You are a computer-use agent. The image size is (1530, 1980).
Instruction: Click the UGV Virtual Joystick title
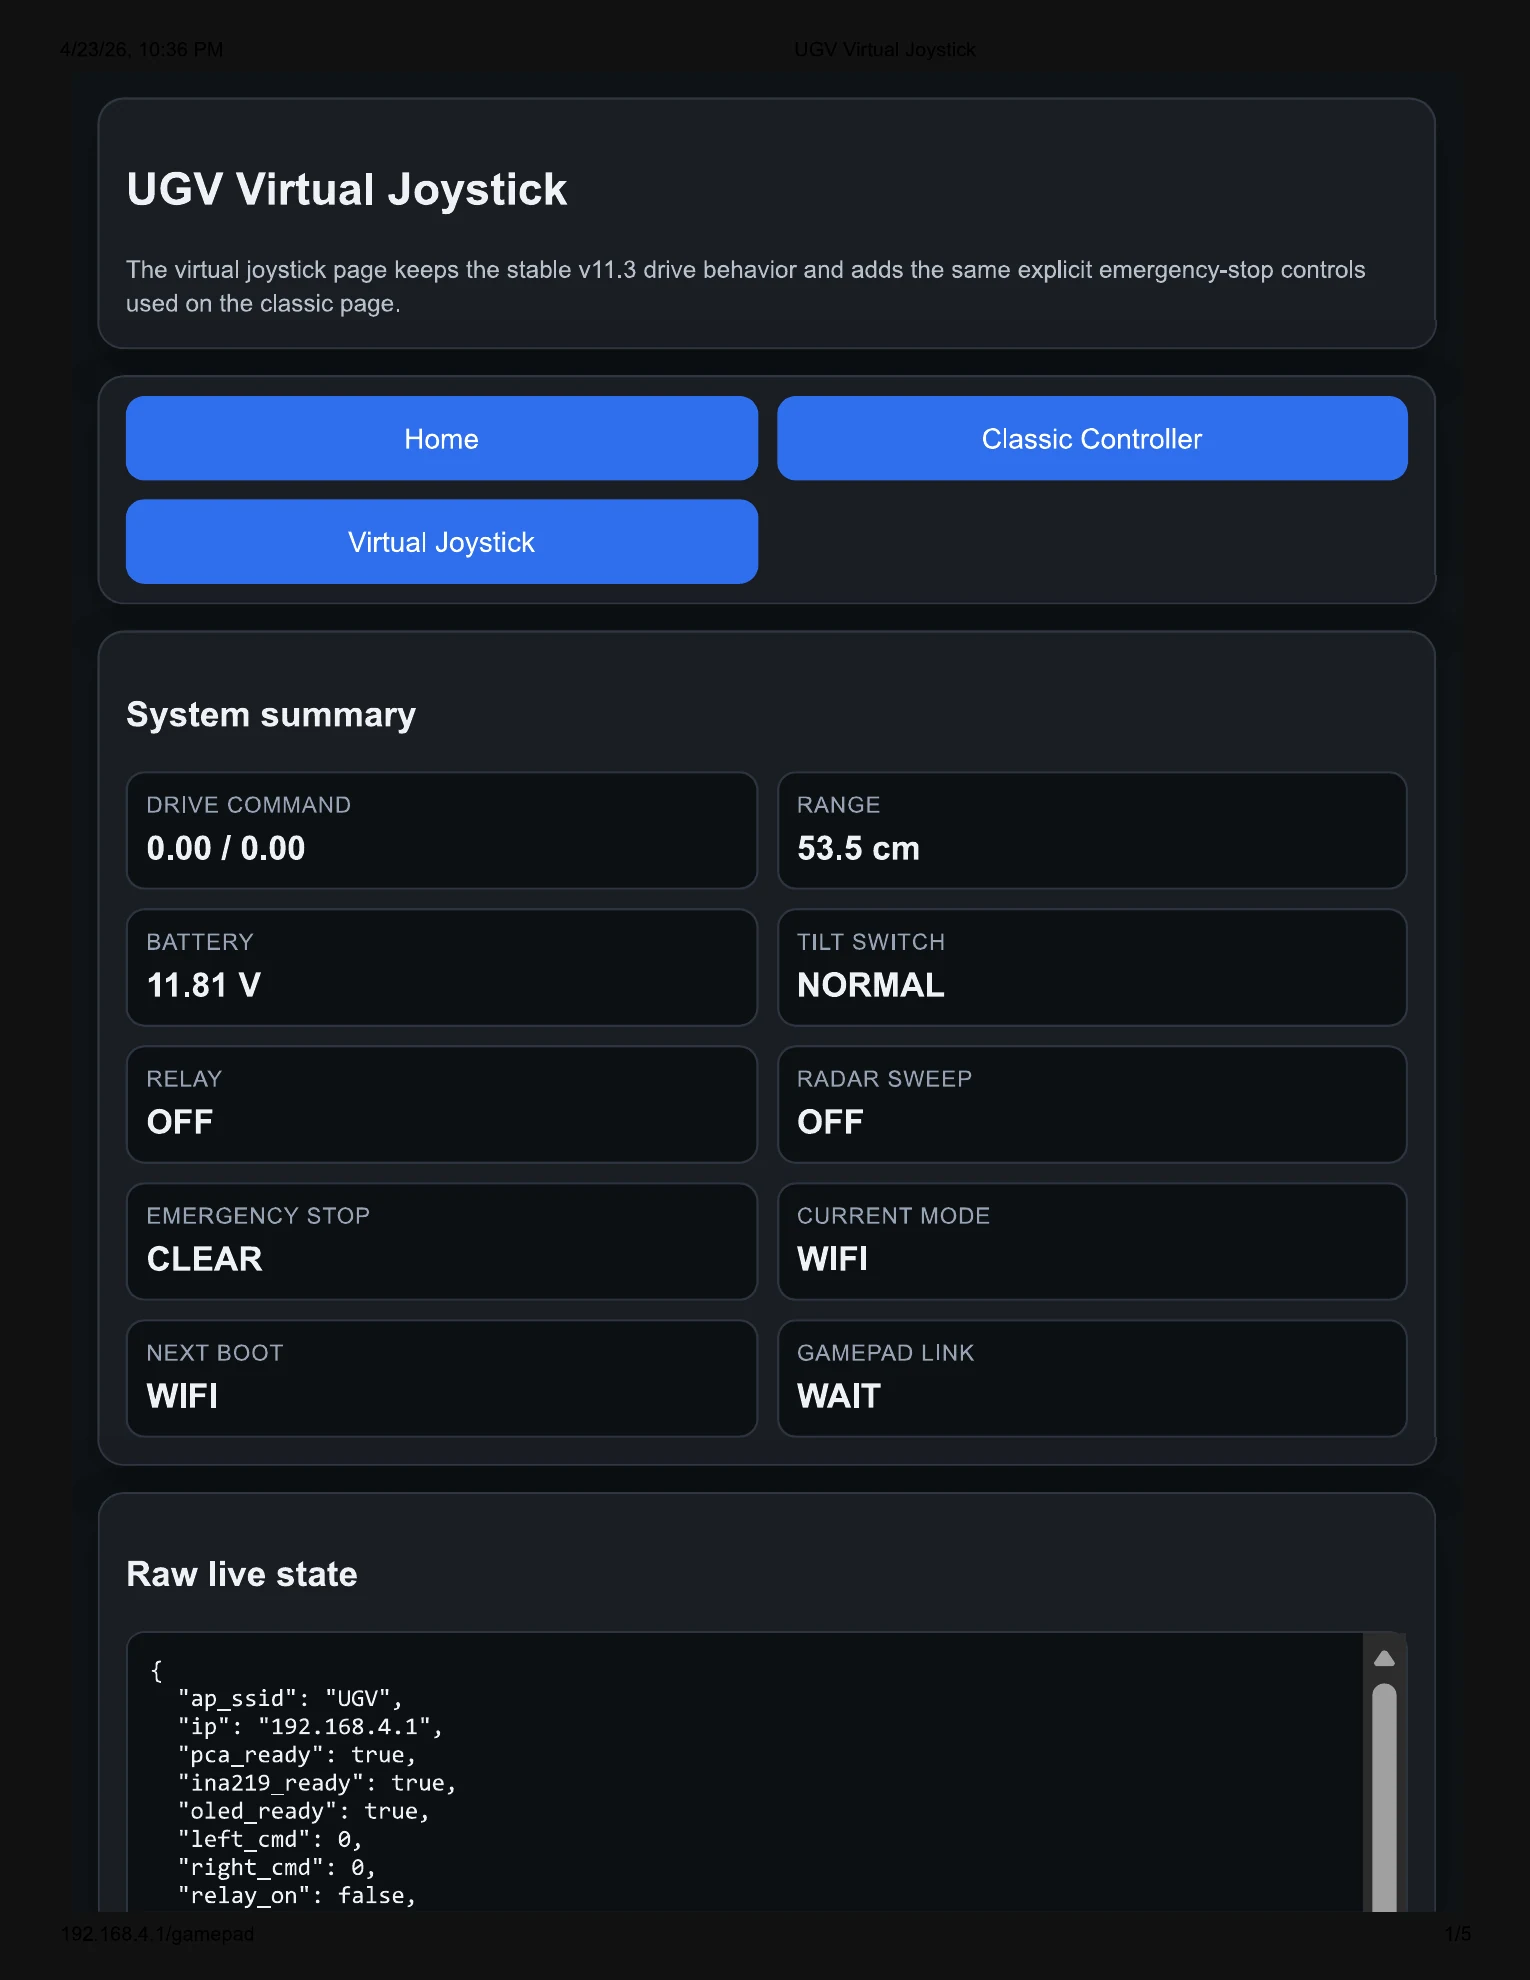click(x=346, y=189)
